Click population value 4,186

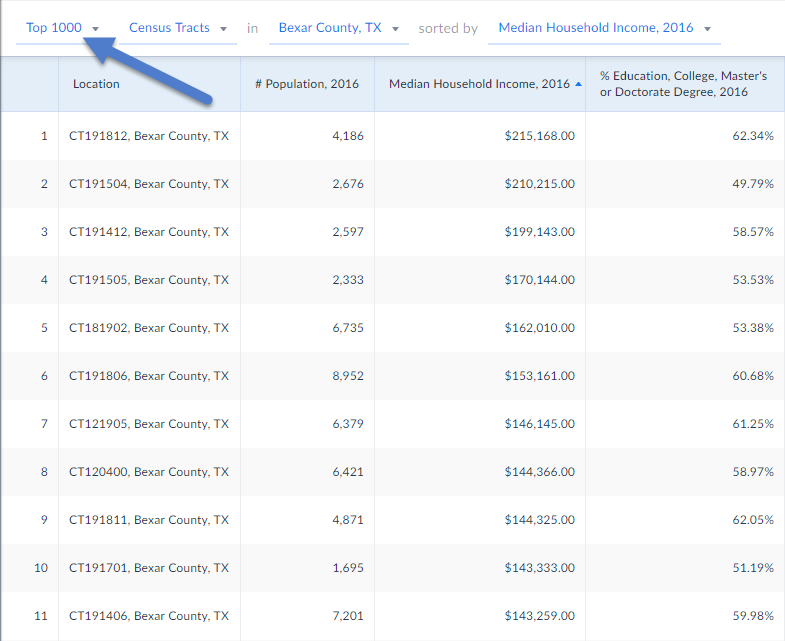coord(348,136)
